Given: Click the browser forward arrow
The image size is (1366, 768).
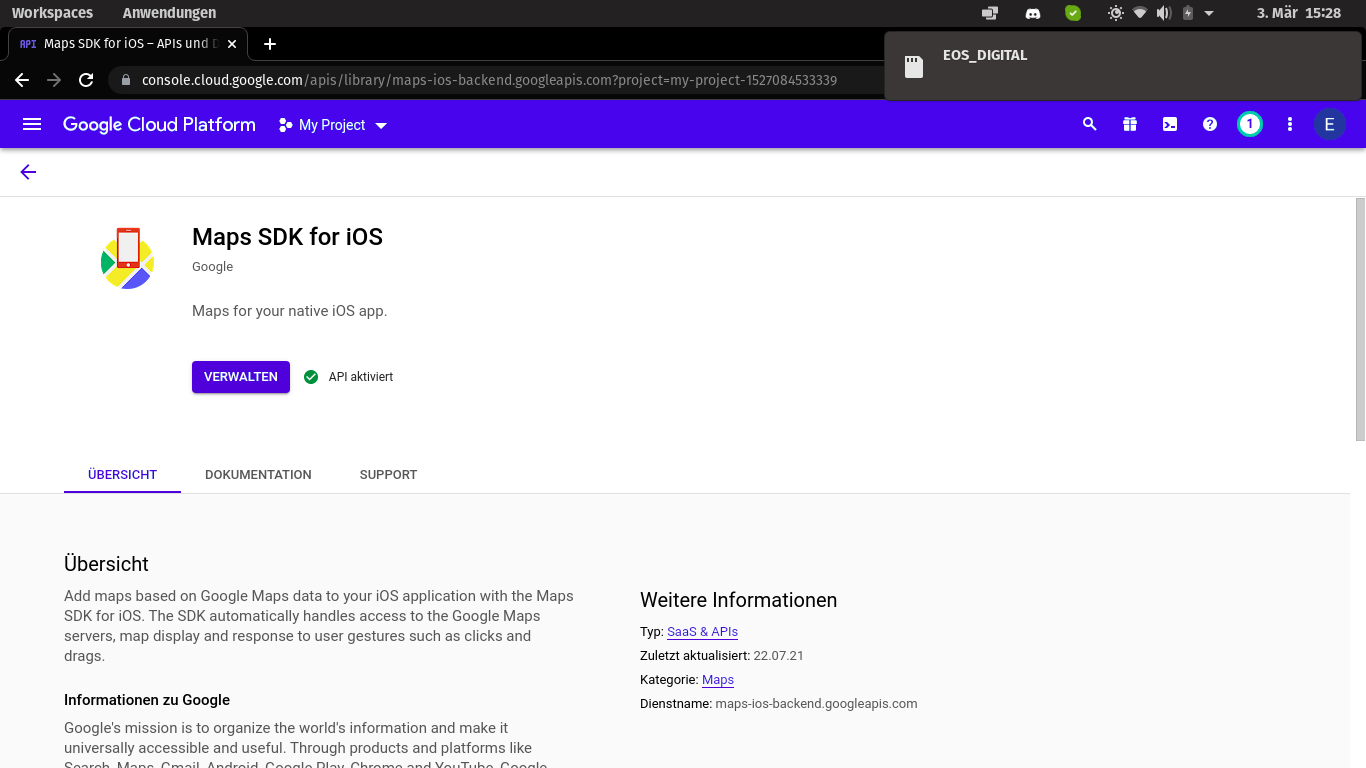Looking at the screenshot, I should pyautogui.click(x=54, y=80).
